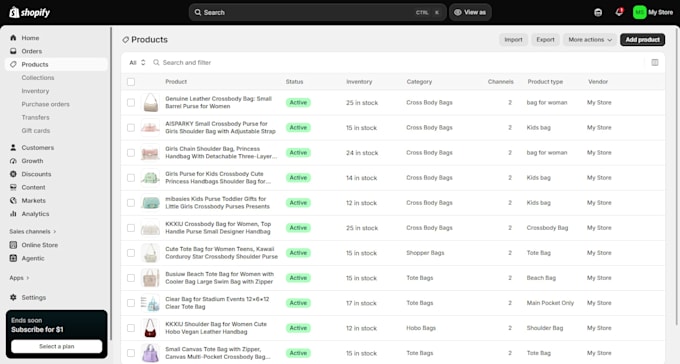The height and width of the screenshot is (364, 680).
Task: Open the All views selector
Action: (137, 62)
